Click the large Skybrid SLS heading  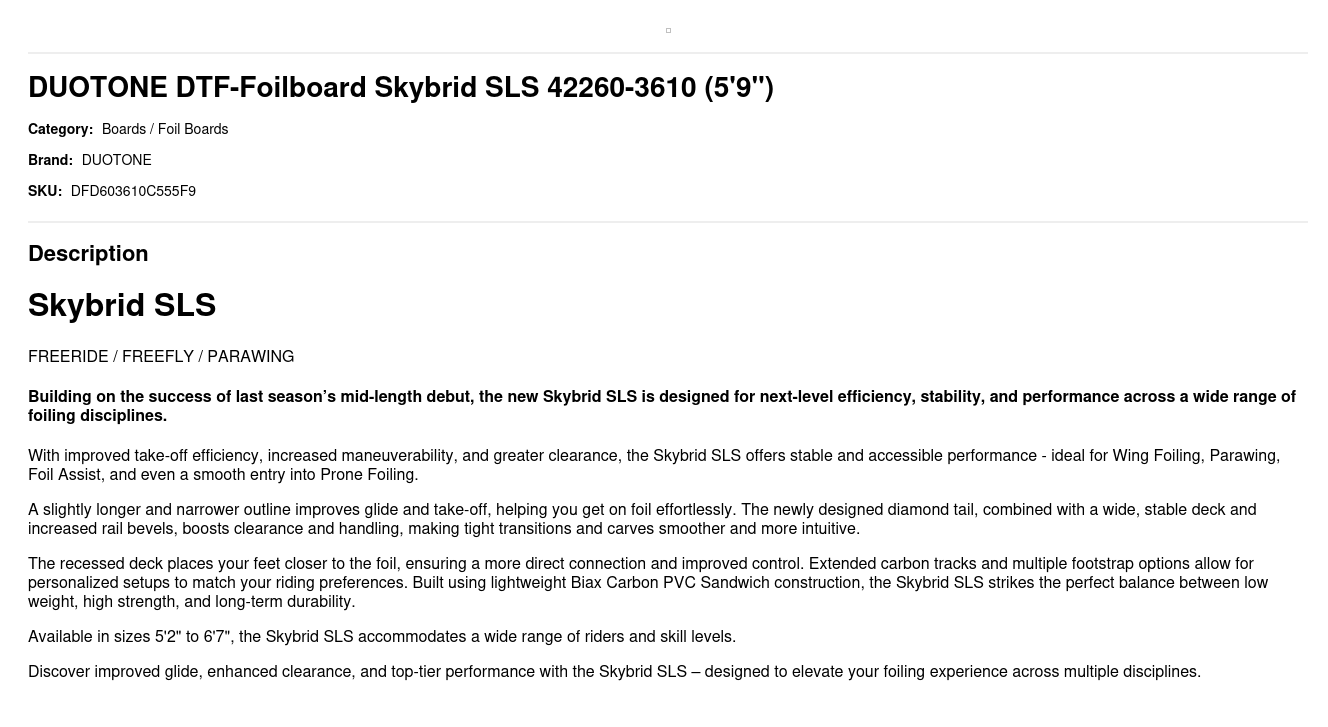122,305
